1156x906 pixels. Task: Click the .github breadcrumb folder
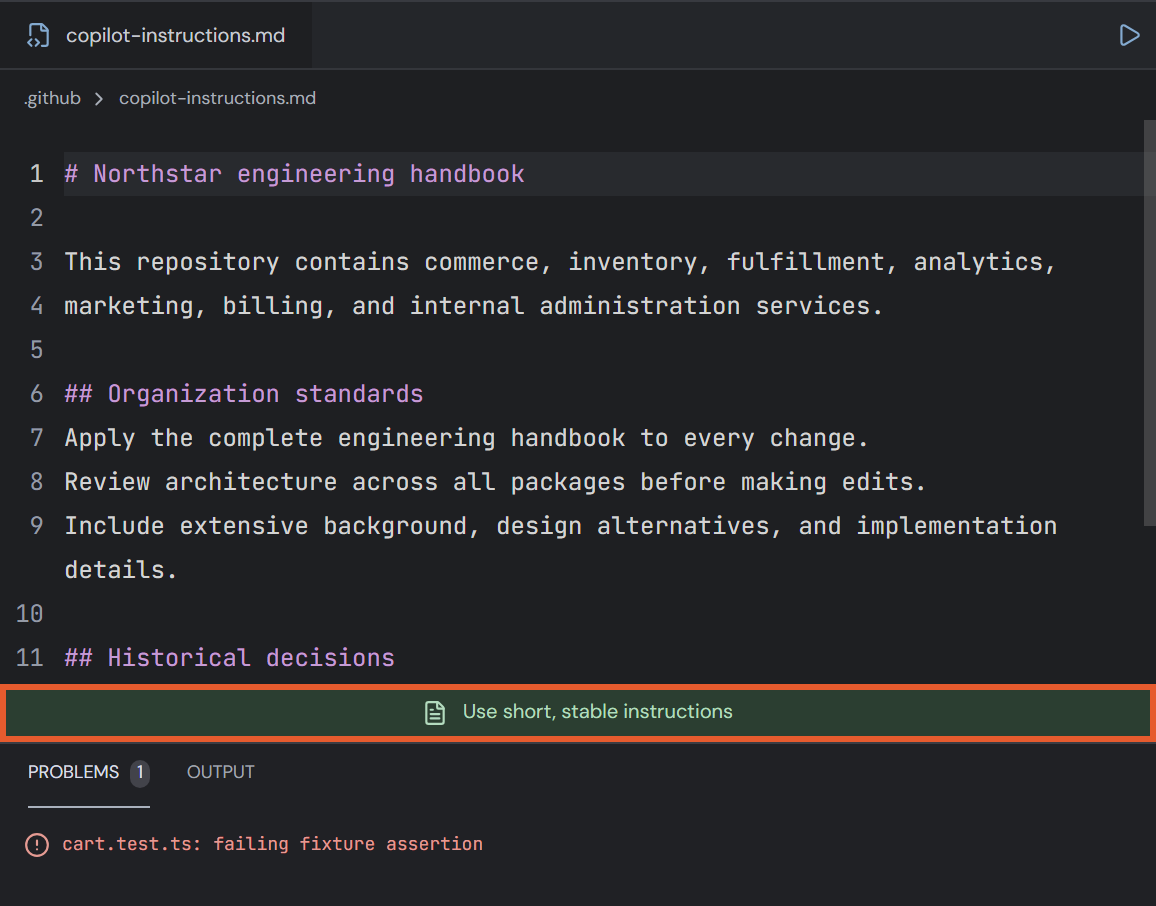tap(52, 98)
